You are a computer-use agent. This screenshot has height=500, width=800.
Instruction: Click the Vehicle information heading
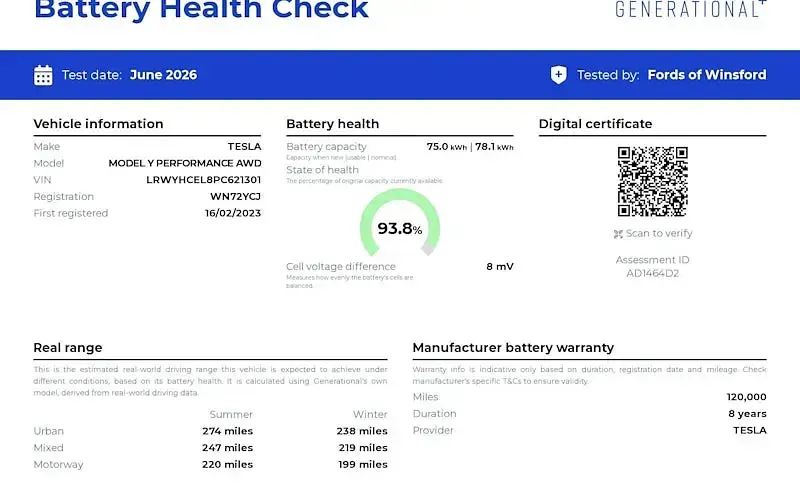(x=98, y=124)
